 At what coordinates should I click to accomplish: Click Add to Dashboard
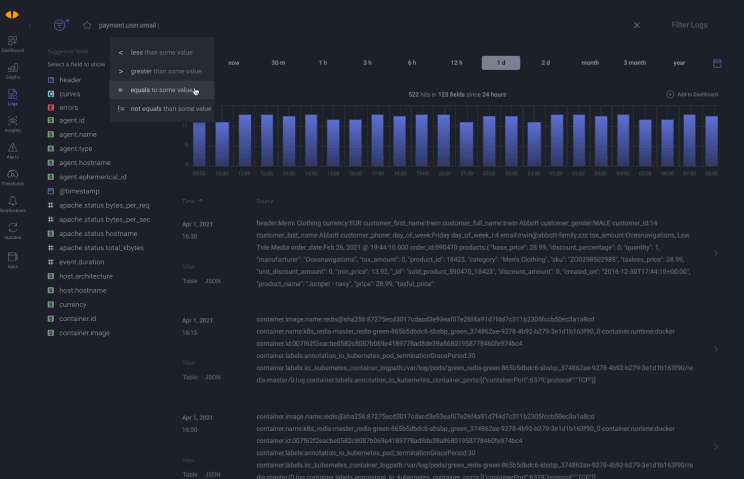(692, 94)
